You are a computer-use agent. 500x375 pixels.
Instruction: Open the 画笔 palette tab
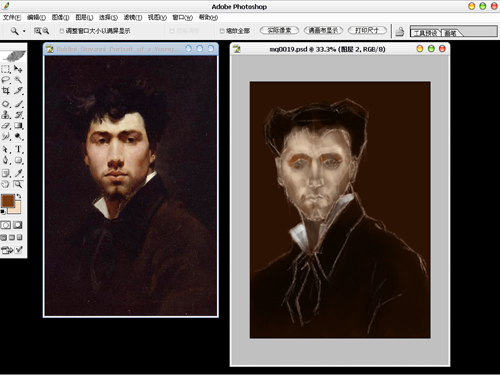[451, 33]
